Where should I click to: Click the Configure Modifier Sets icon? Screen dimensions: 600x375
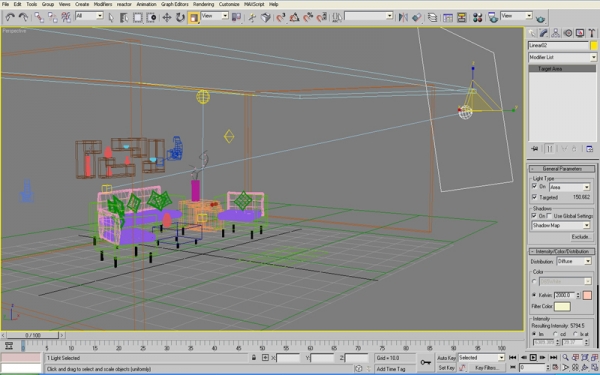589,148
